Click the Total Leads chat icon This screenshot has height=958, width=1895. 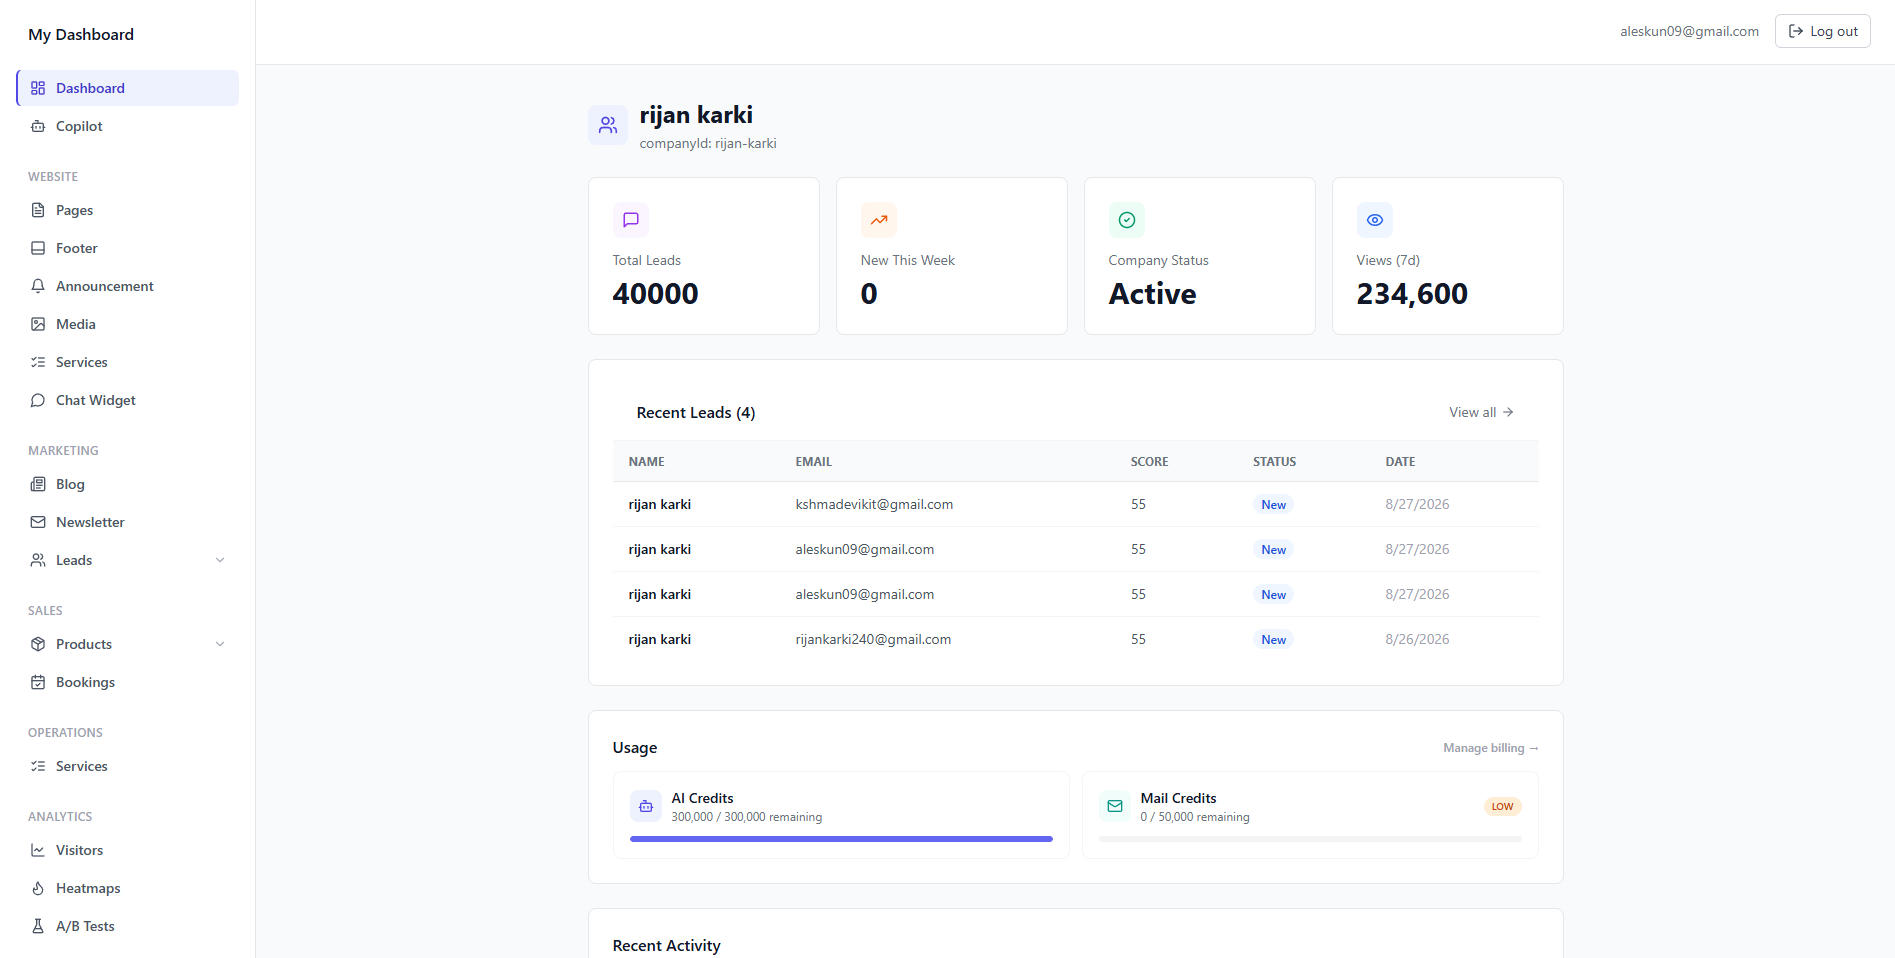(631, 220)
